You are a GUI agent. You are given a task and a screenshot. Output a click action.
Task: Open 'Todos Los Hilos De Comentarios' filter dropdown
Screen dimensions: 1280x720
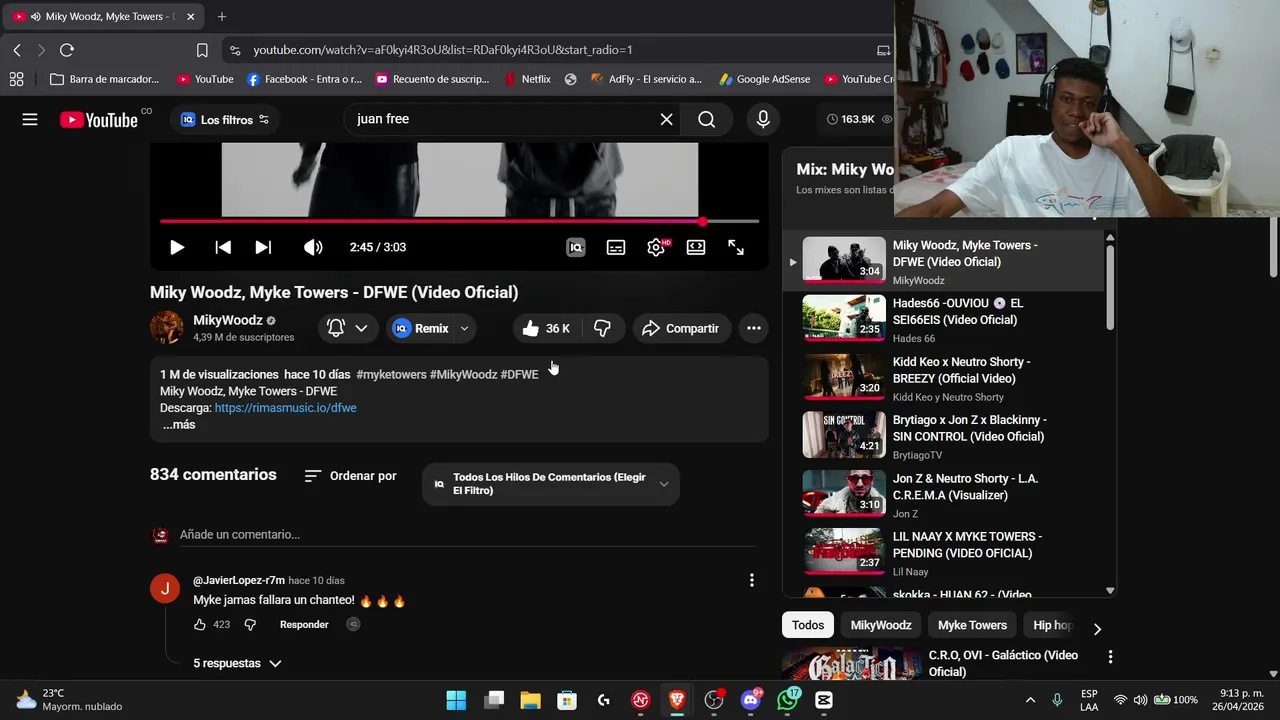551,484
